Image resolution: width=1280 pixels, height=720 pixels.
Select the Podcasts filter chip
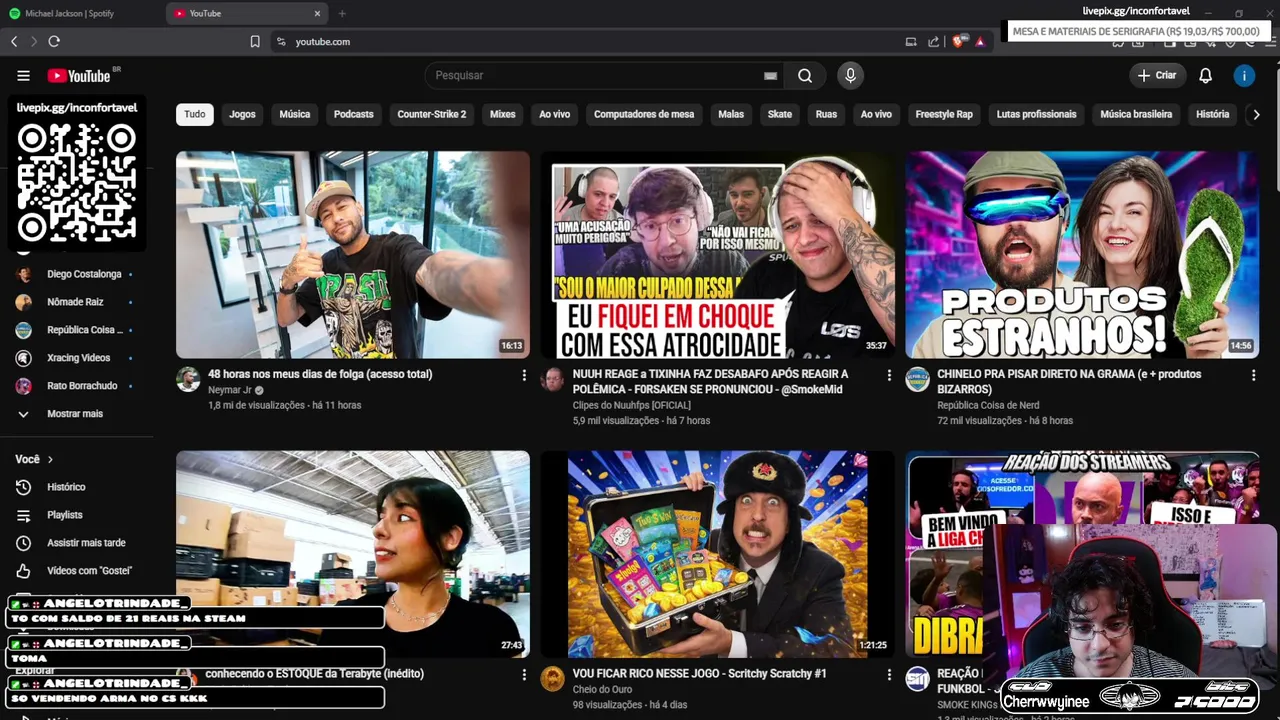click(353, 114)
